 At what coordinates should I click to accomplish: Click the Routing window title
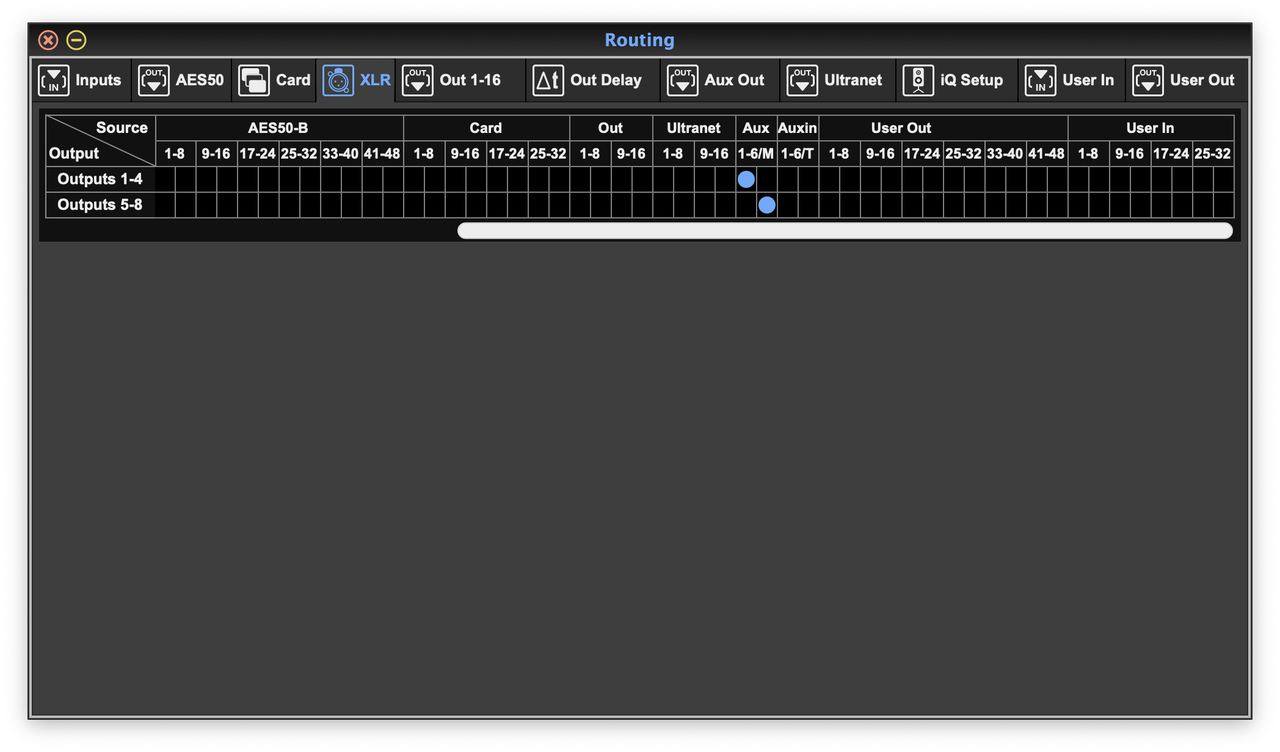tap(639, 40)
